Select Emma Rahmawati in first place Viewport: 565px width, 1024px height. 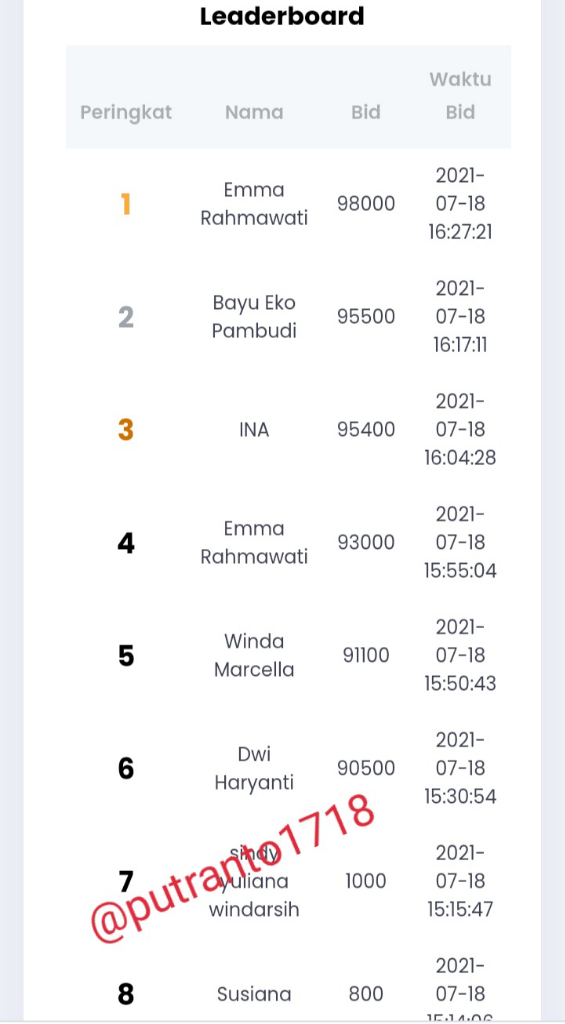click(x=254, y=204)
